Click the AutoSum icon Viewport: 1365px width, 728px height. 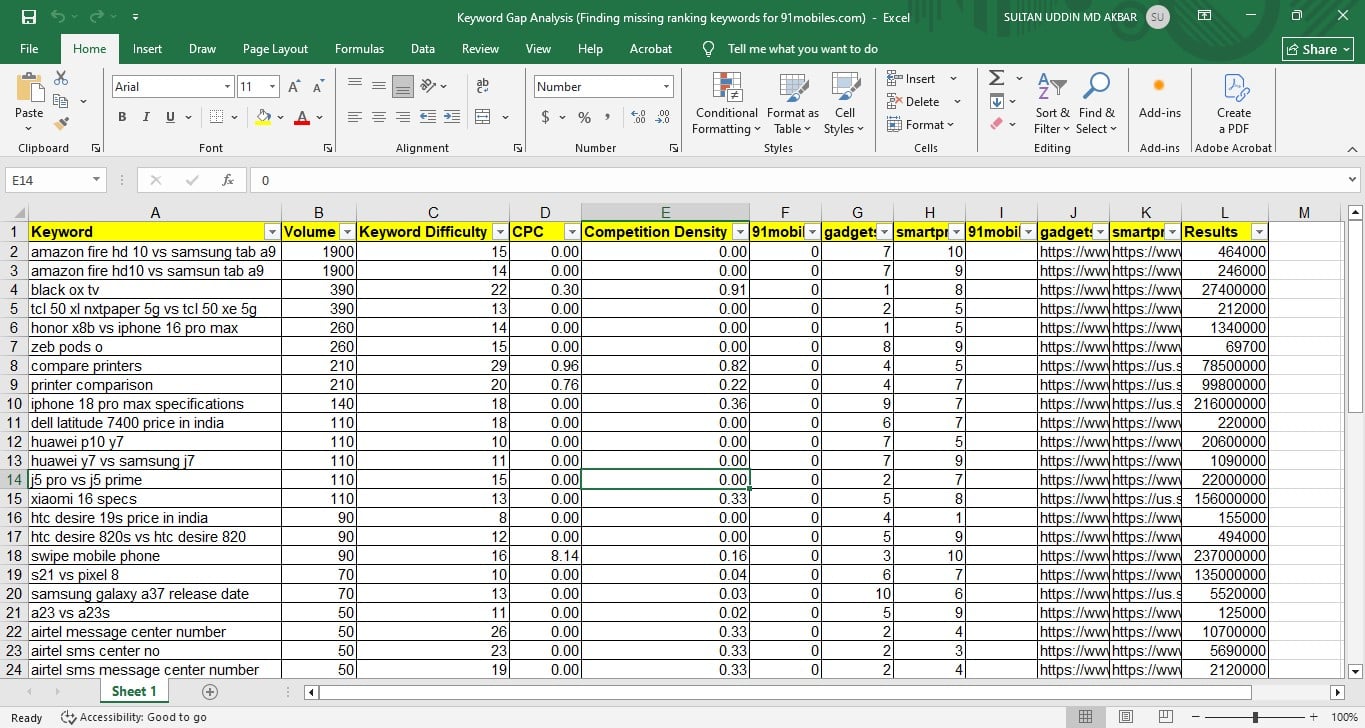click(996, 77)
